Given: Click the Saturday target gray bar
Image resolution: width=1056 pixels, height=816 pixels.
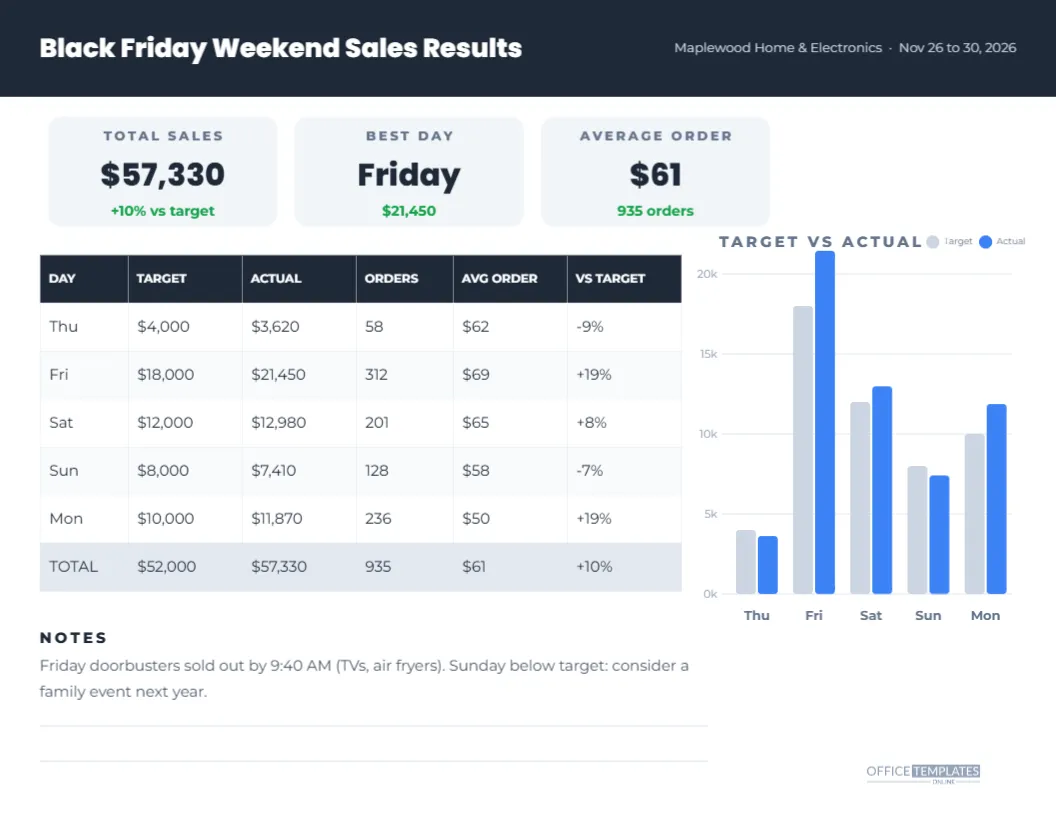Looking at the screenshot, I should [860, 498].
